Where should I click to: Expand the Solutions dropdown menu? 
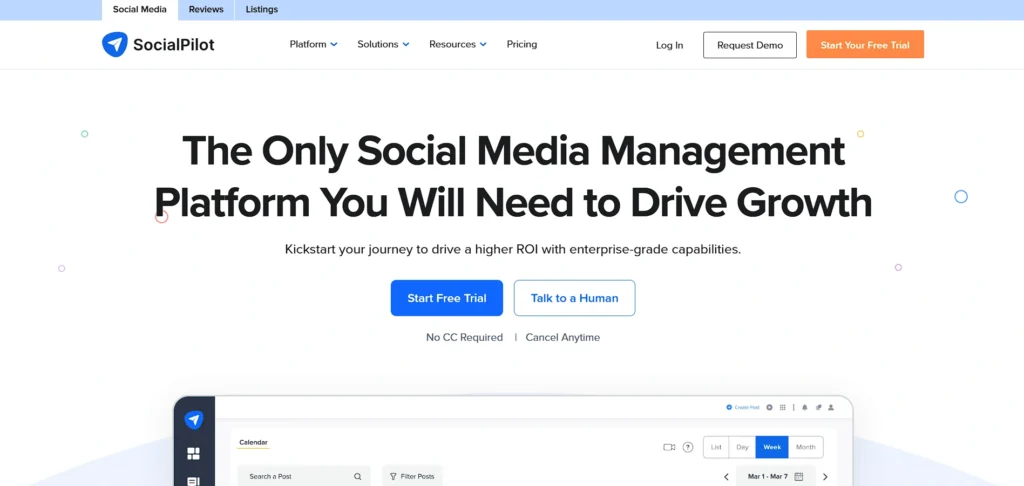click(x=383, y=44)
